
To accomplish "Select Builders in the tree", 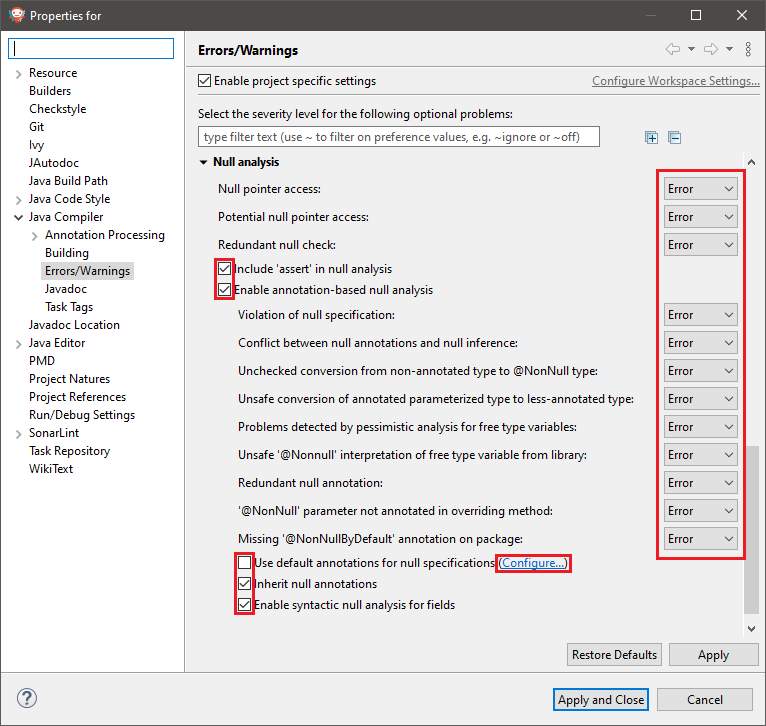I will pos(50,91).
